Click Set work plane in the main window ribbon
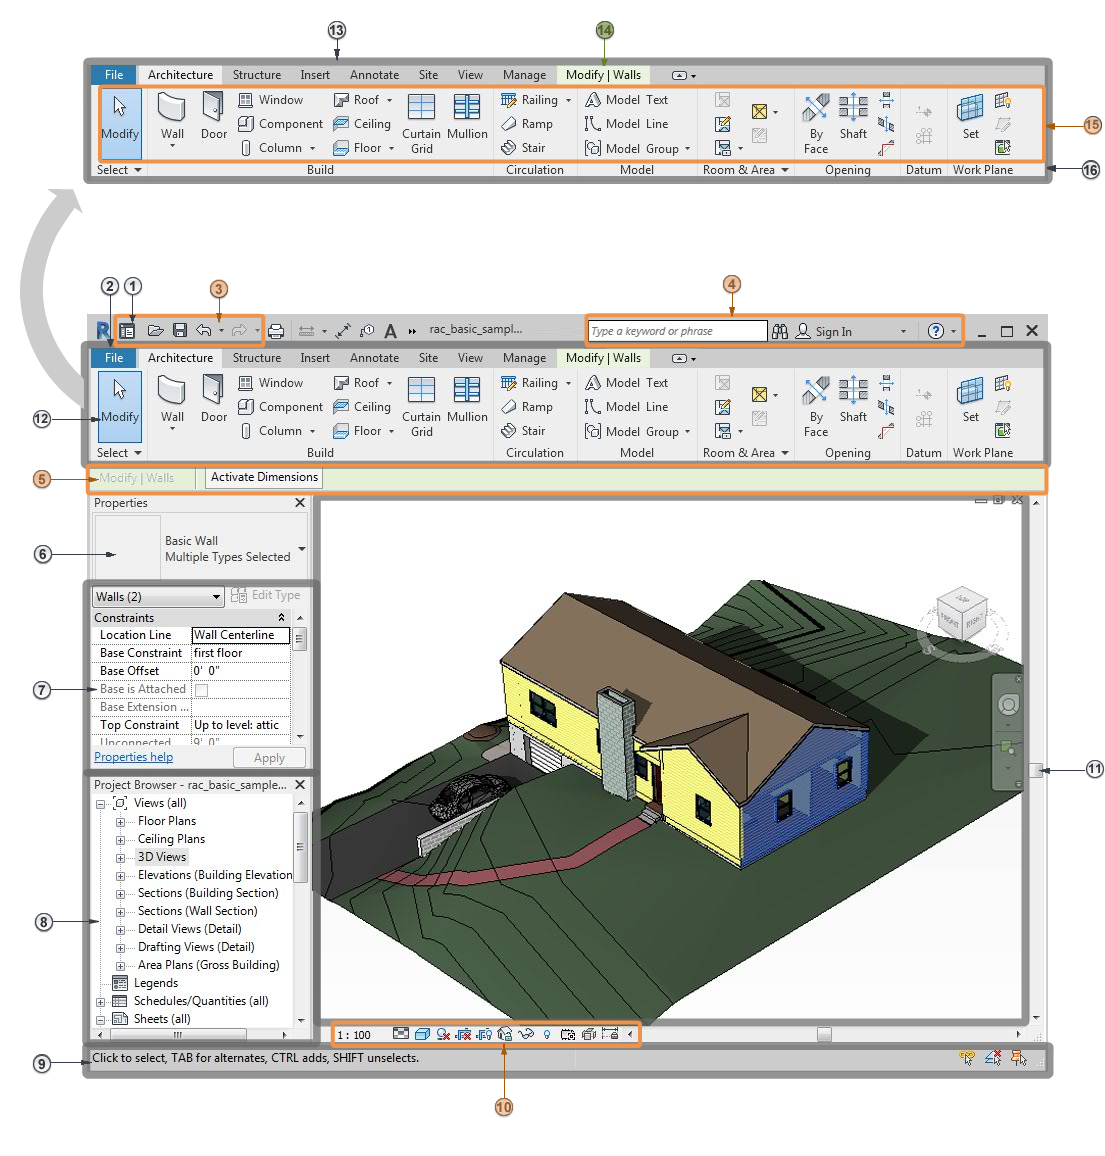 pos(970,400)
